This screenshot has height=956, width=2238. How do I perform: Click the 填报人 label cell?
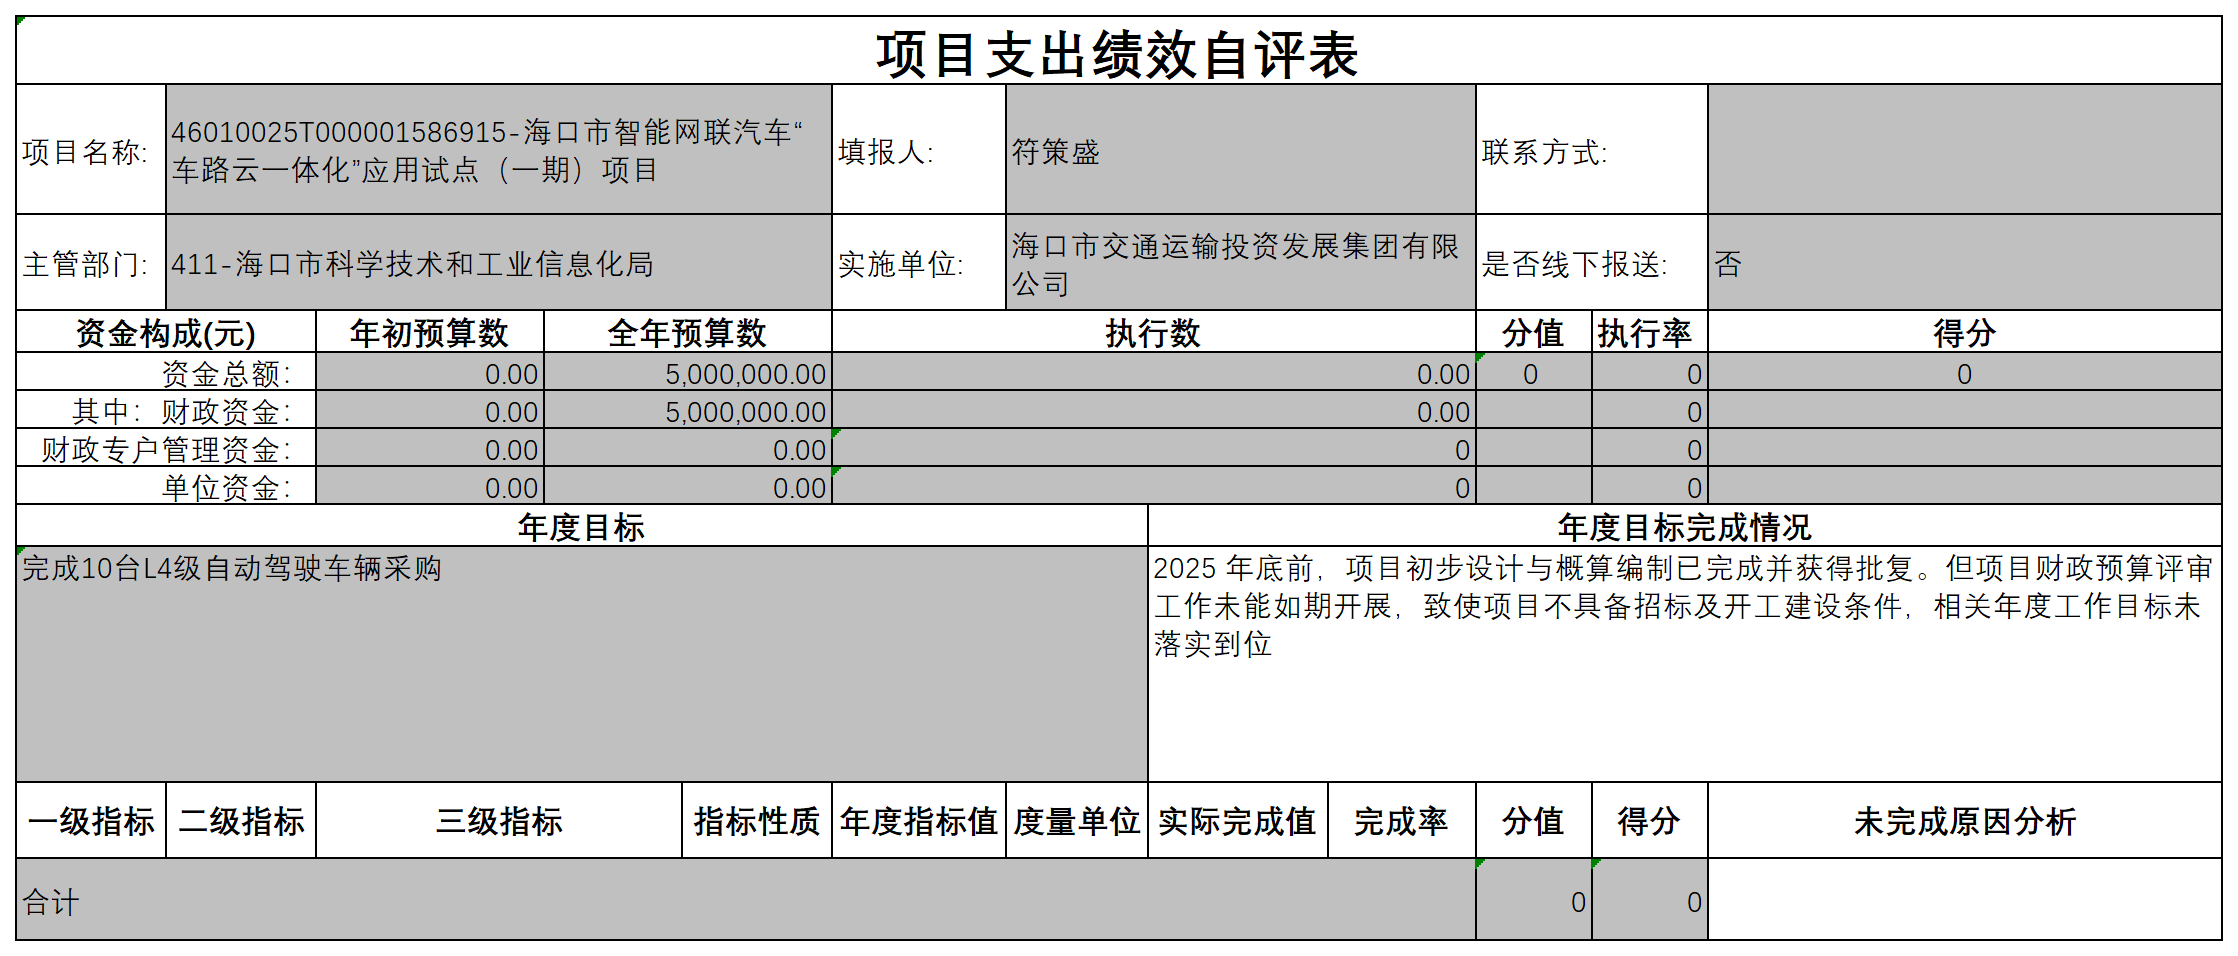point(919,149)
